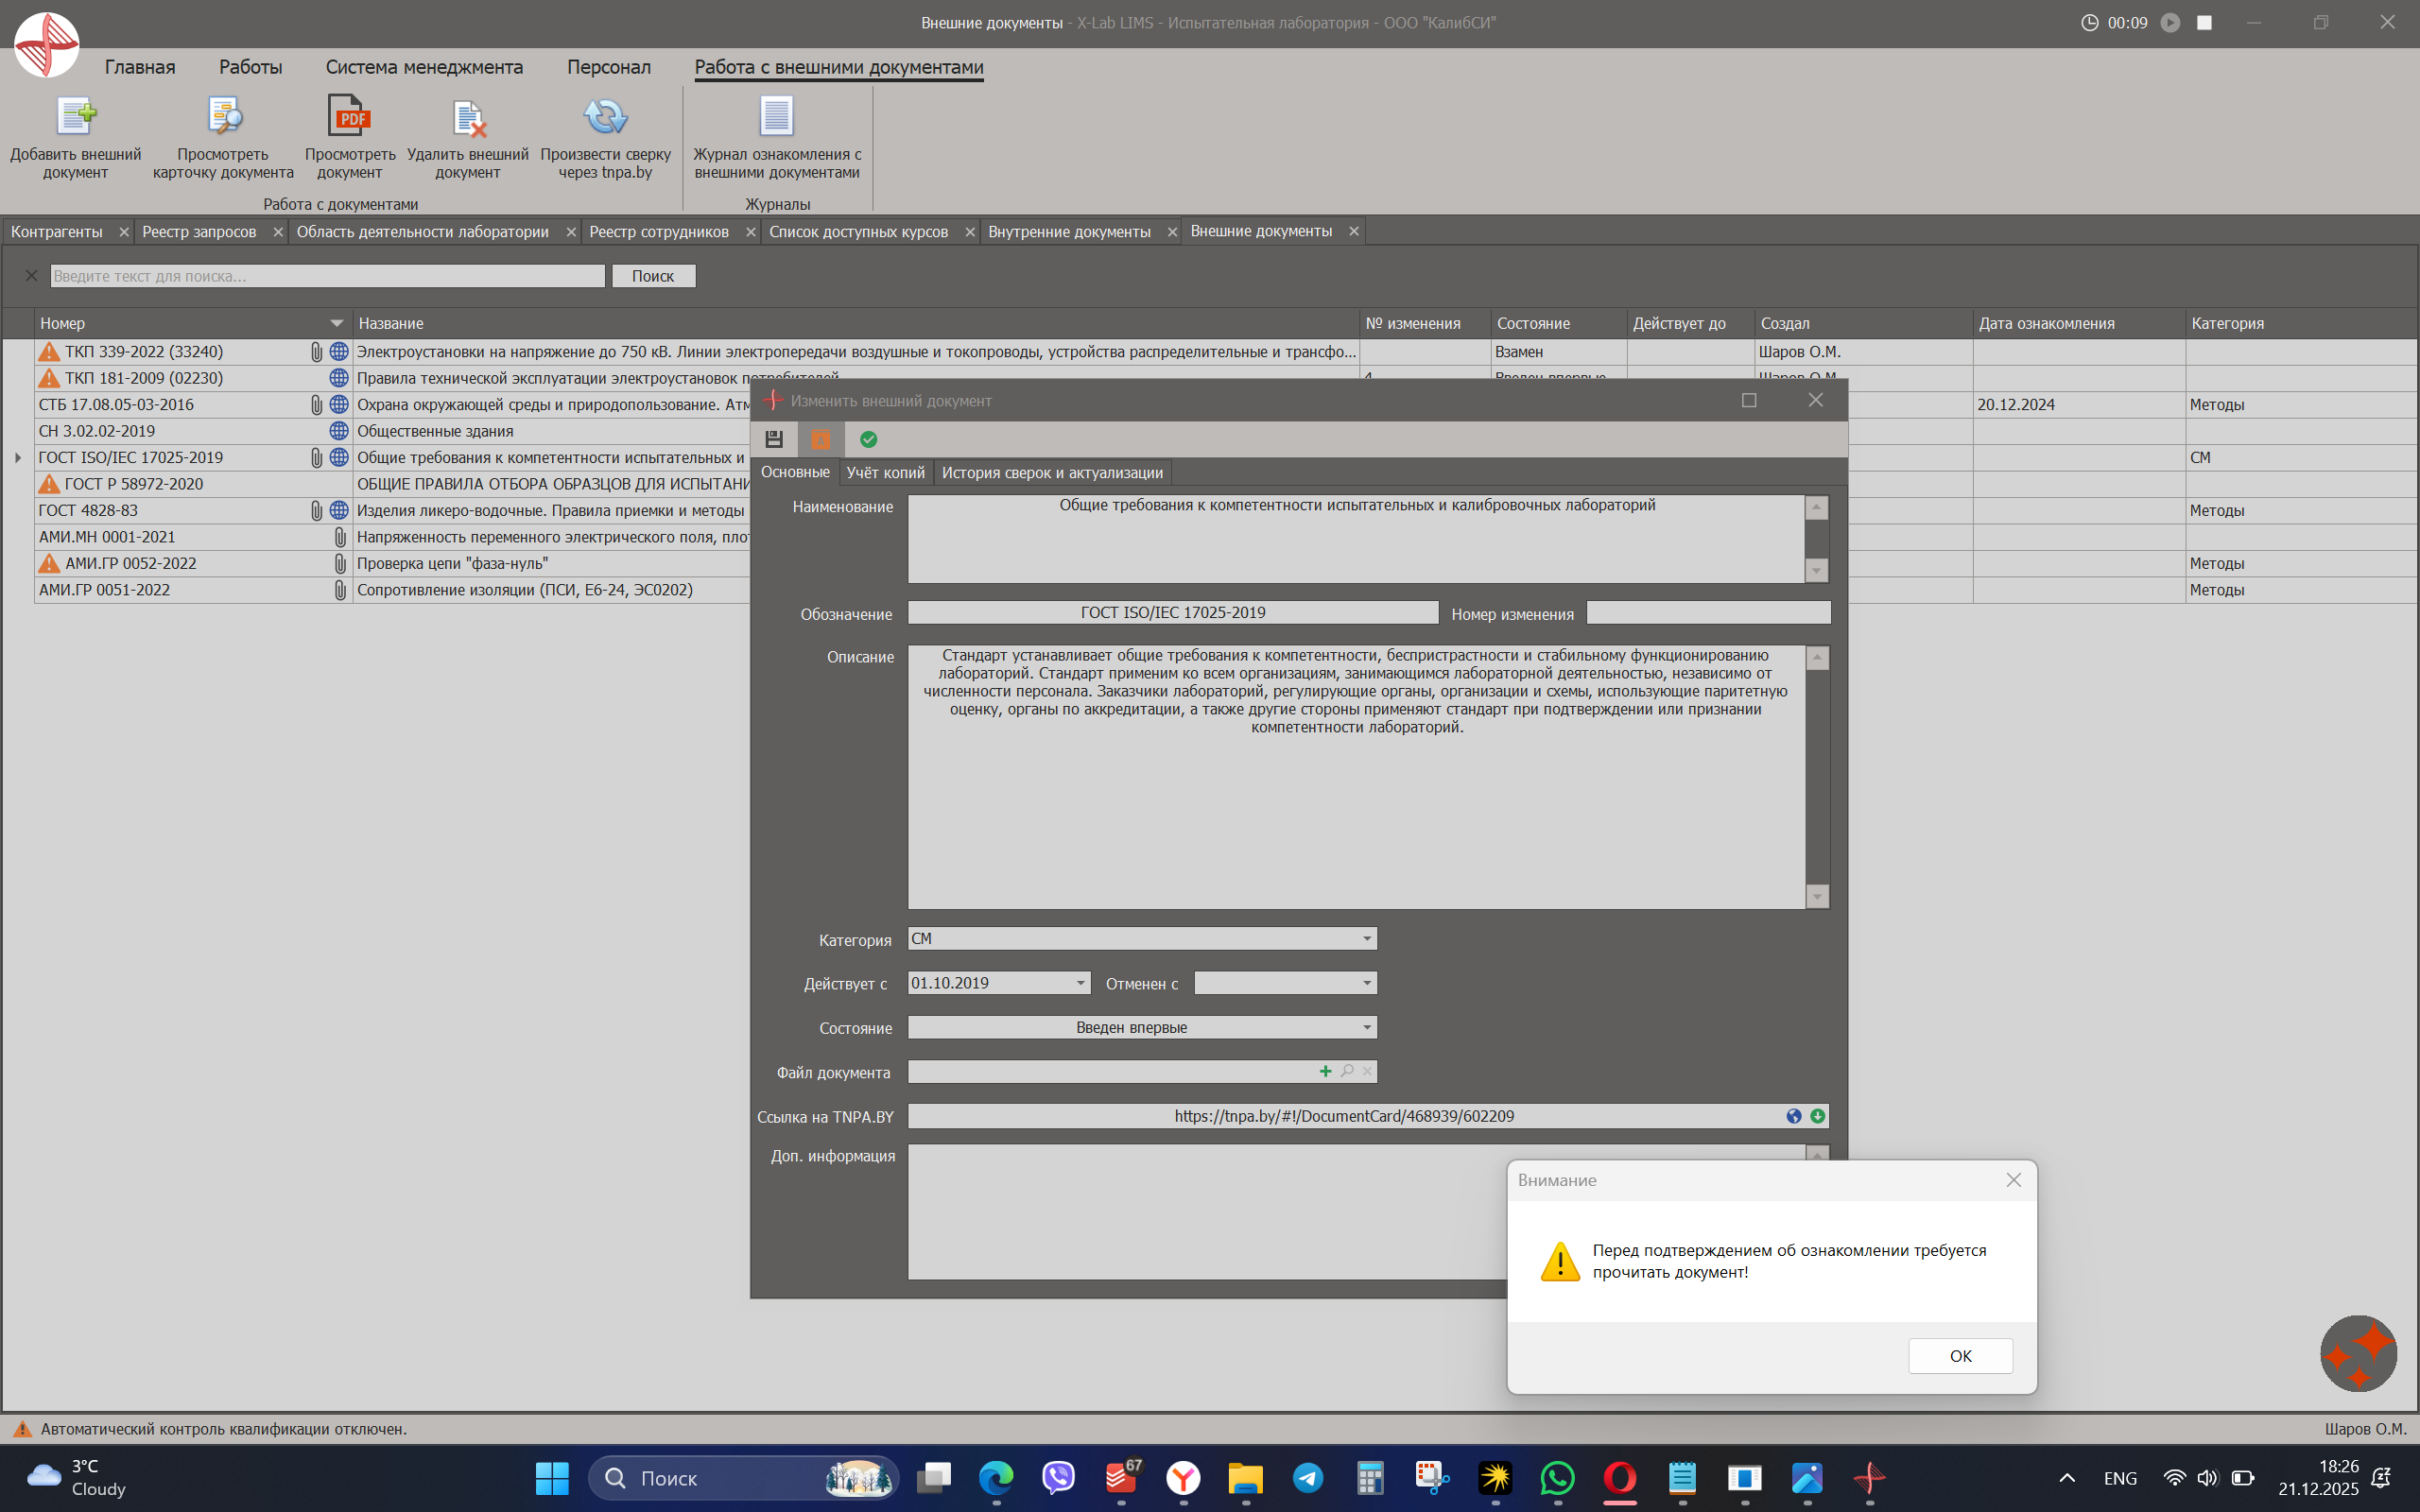The width and height of the screenshot is (2420, 1512).
Task: Click the orange document icon in dialog toolbar
Action: (820, 439)
